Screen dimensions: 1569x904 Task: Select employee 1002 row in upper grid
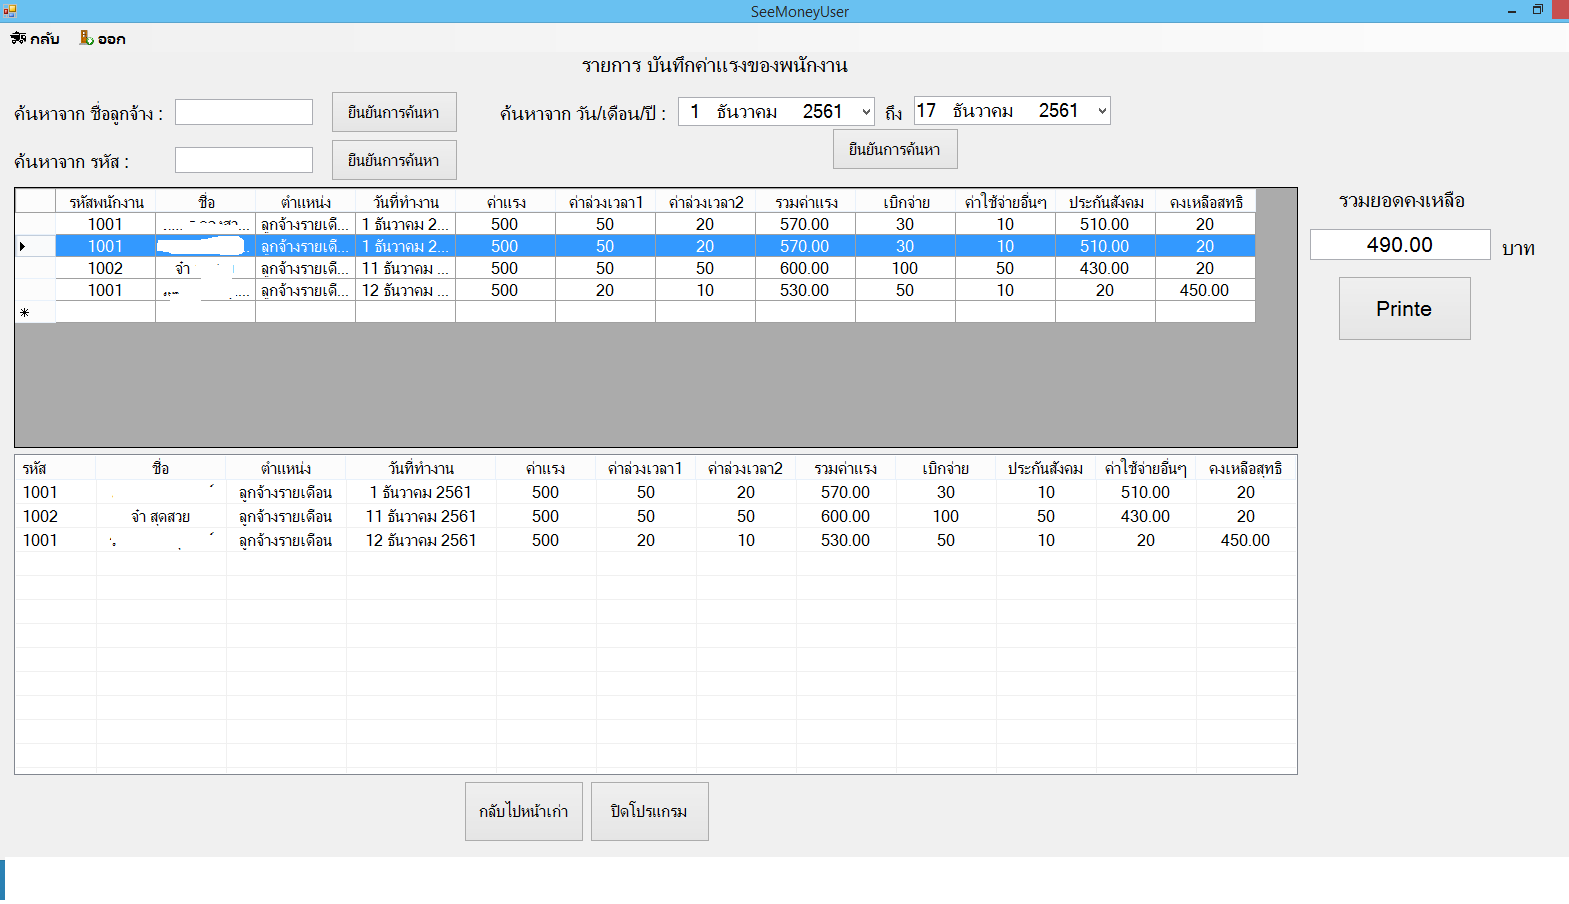point(105,268)
